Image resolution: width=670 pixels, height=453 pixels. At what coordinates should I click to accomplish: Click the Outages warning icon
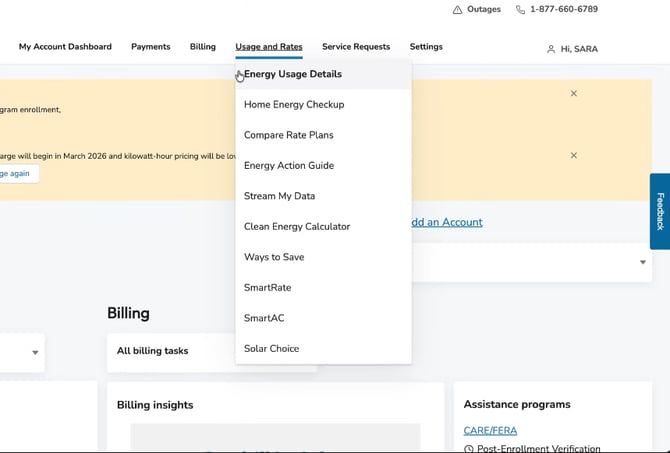[457, 10]
